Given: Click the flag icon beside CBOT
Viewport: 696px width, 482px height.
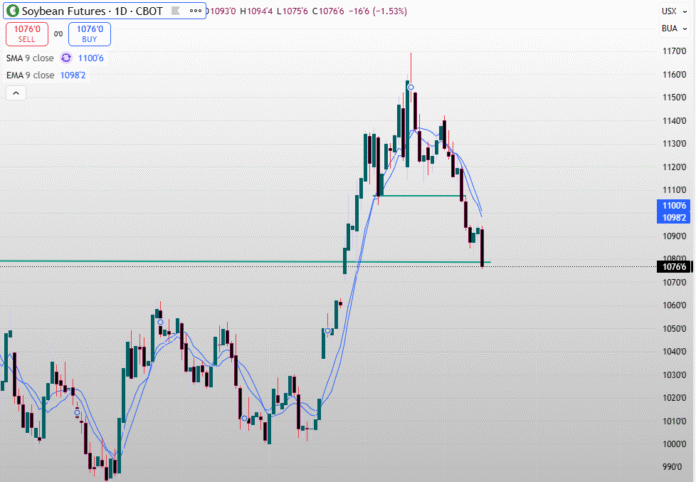Looking at the screenshot, I should point(175,11).
